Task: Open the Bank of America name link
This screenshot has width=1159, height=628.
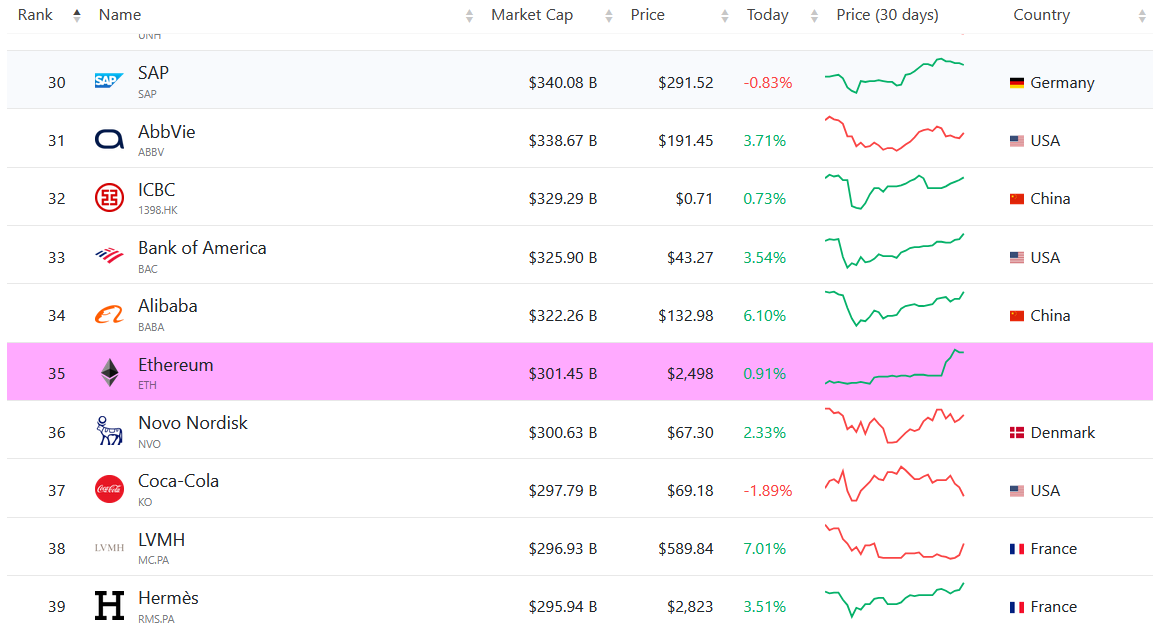Action: pyautogui.click(x=202, y=248)
